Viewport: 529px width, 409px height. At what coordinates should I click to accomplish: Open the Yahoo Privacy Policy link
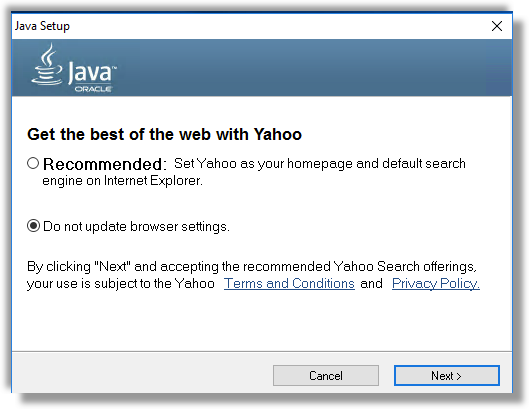pos(436,283)
